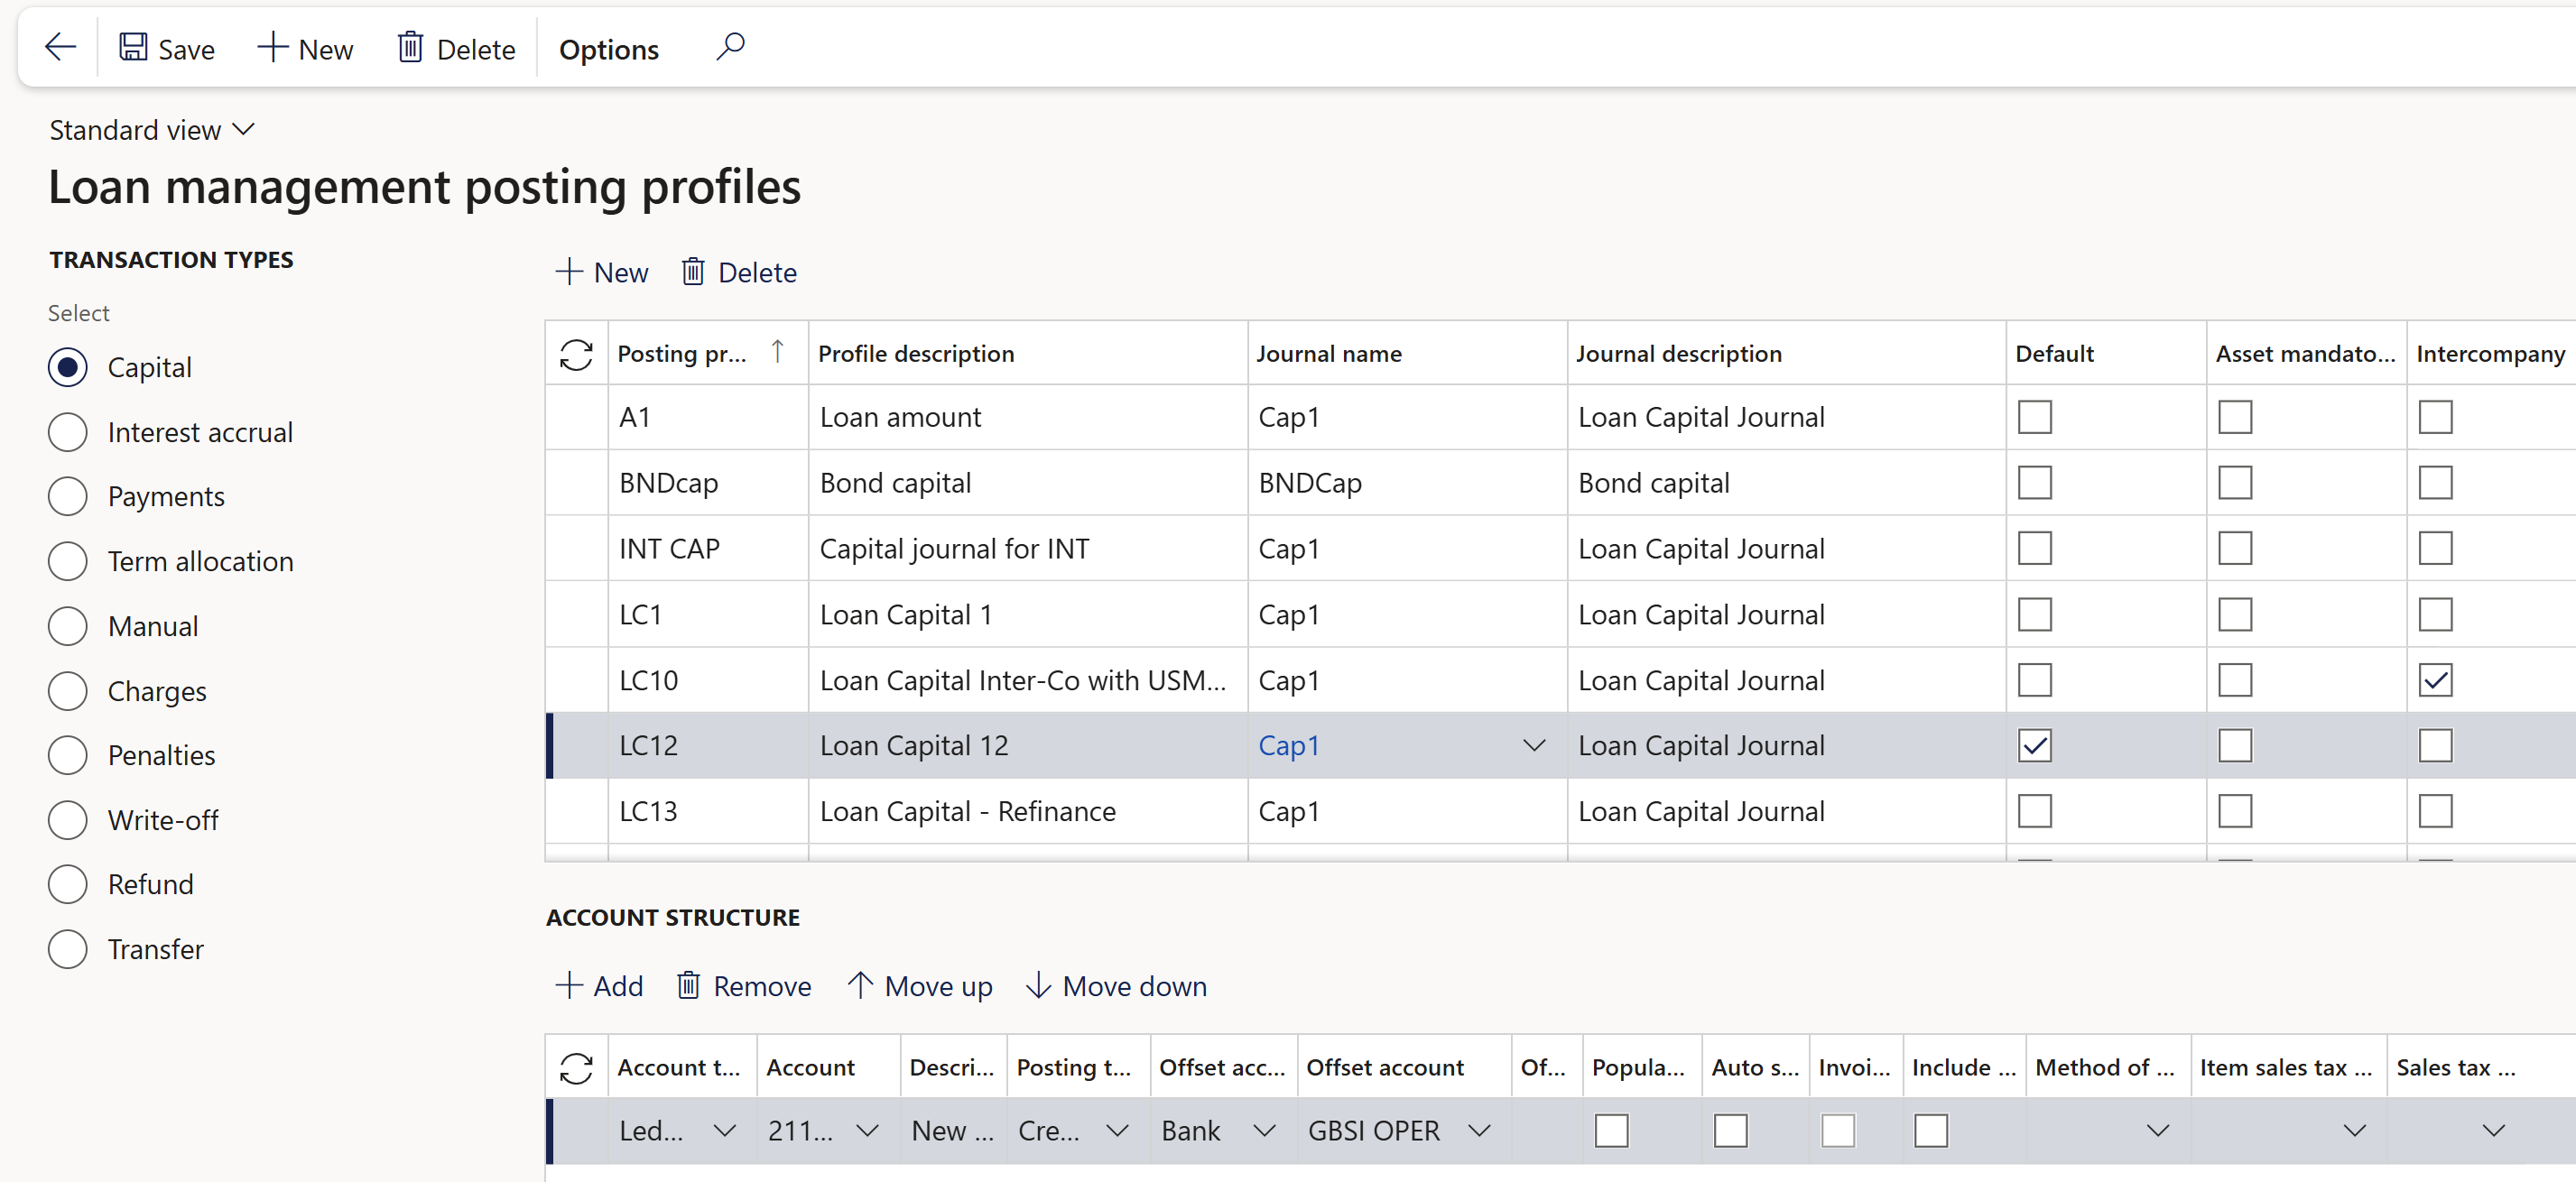The width and height of the screenshot is (2576, 1182).
Task: Select the Capital transaction type
Action: [x=68, y=367]
